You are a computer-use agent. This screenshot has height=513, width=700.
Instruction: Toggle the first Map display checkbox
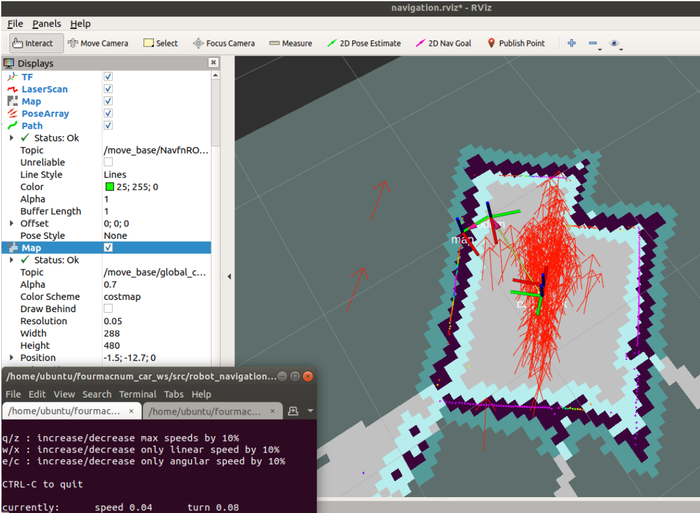(108, 101)
